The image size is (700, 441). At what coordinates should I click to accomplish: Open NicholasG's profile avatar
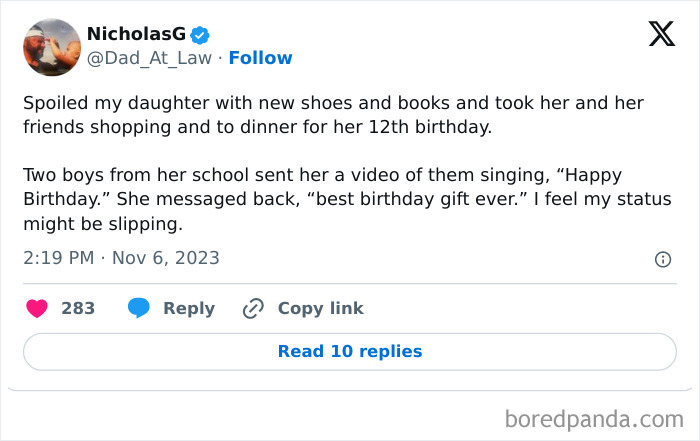(51, 47)
